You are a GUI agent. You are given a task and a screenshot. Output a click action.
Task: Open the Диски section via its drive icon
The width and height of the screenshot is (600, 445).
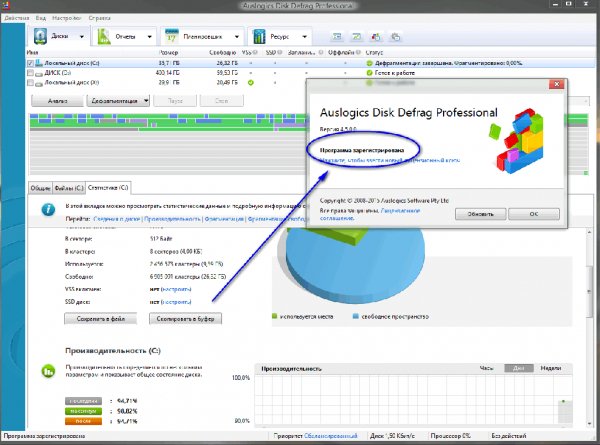click(40, 36)
